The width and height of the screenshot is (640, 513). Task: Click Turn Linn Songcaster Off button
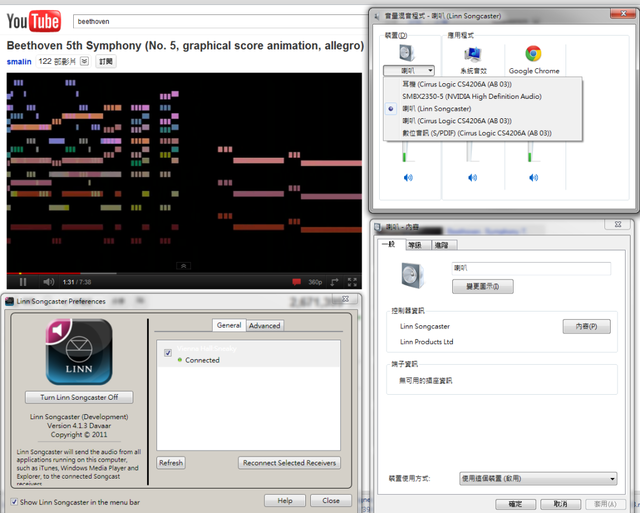(x=79, y=397)
